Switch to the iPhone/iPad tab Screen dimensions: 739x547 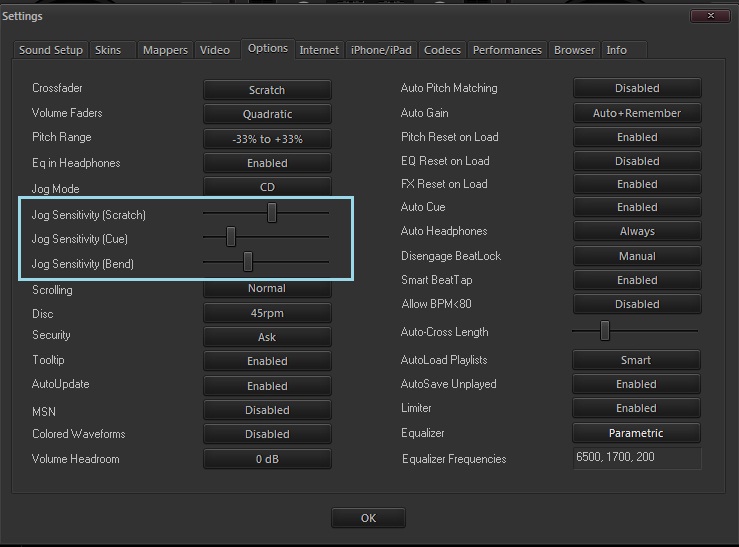pos(381,50)
